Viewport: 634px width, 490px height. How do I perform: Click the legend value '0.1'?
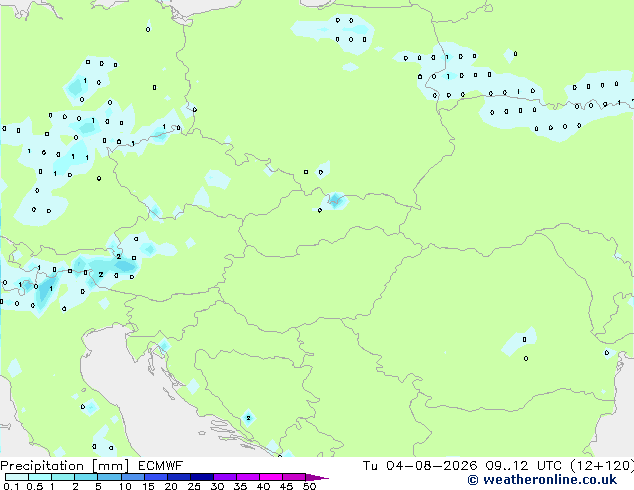tap(11, 486)
